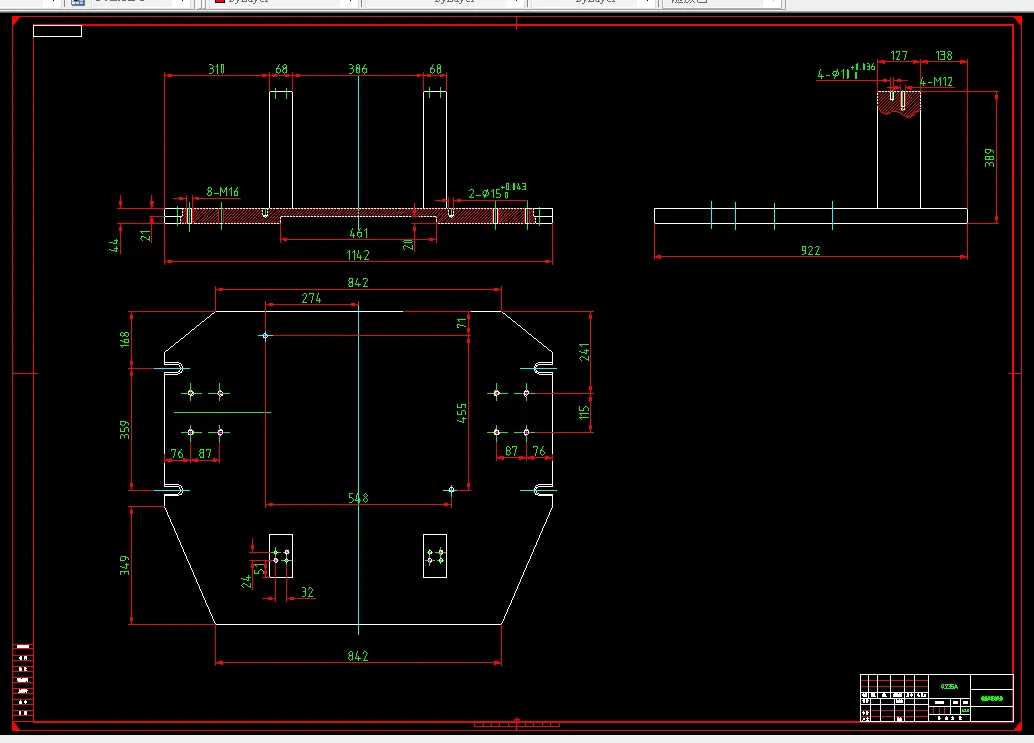Viewport: 1034px width, 743px height.
Task: Select the 548 dimension text
Action: click(x=358, y=498)
